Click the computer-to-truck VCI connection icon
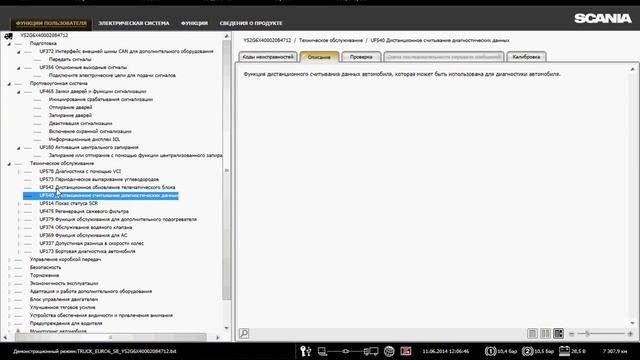This screenshot has width=640, height=360. coord(348,351)
